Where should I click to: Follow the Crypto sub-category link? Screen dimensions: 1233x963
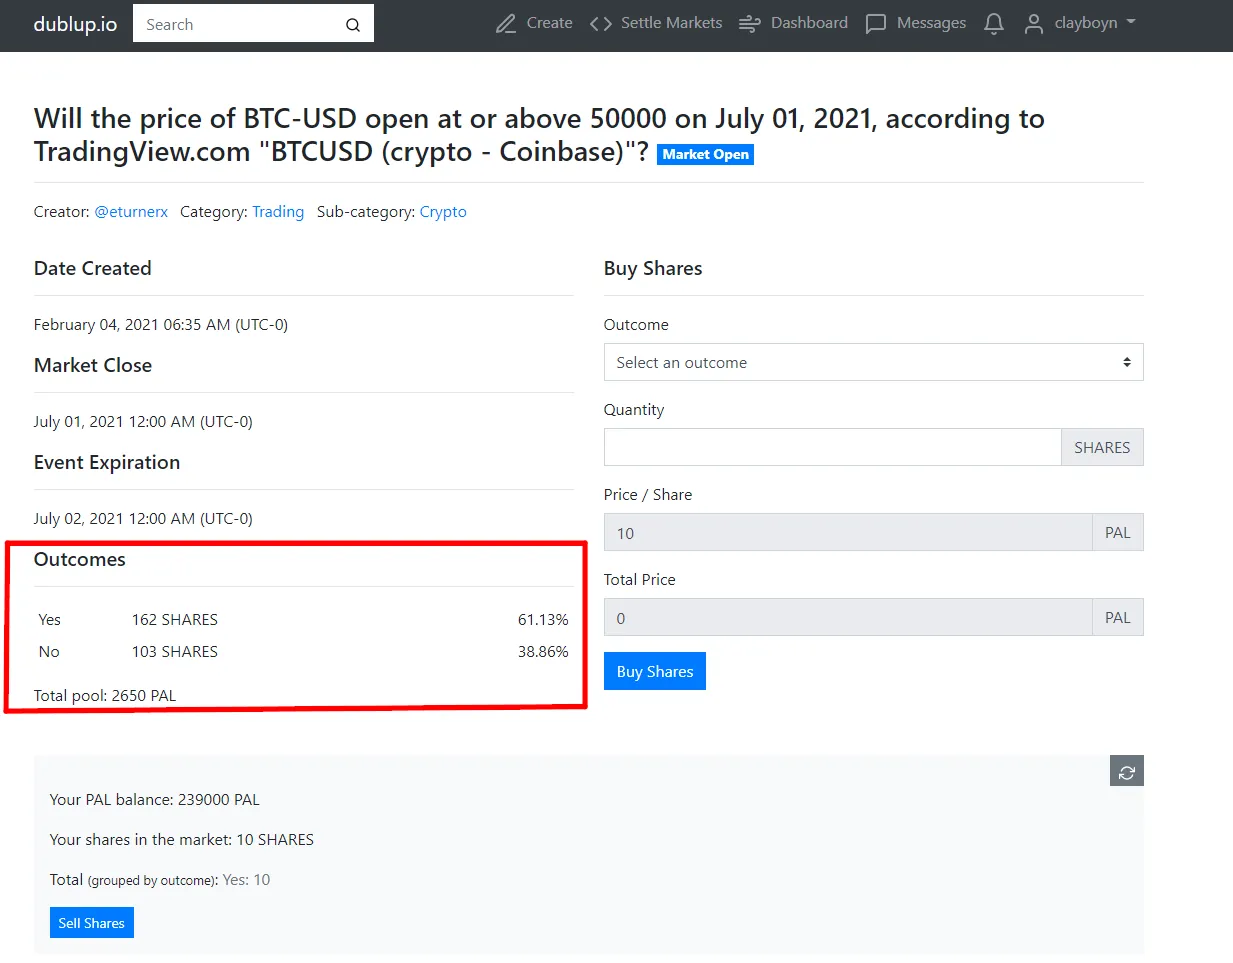(x=443, y=212)
